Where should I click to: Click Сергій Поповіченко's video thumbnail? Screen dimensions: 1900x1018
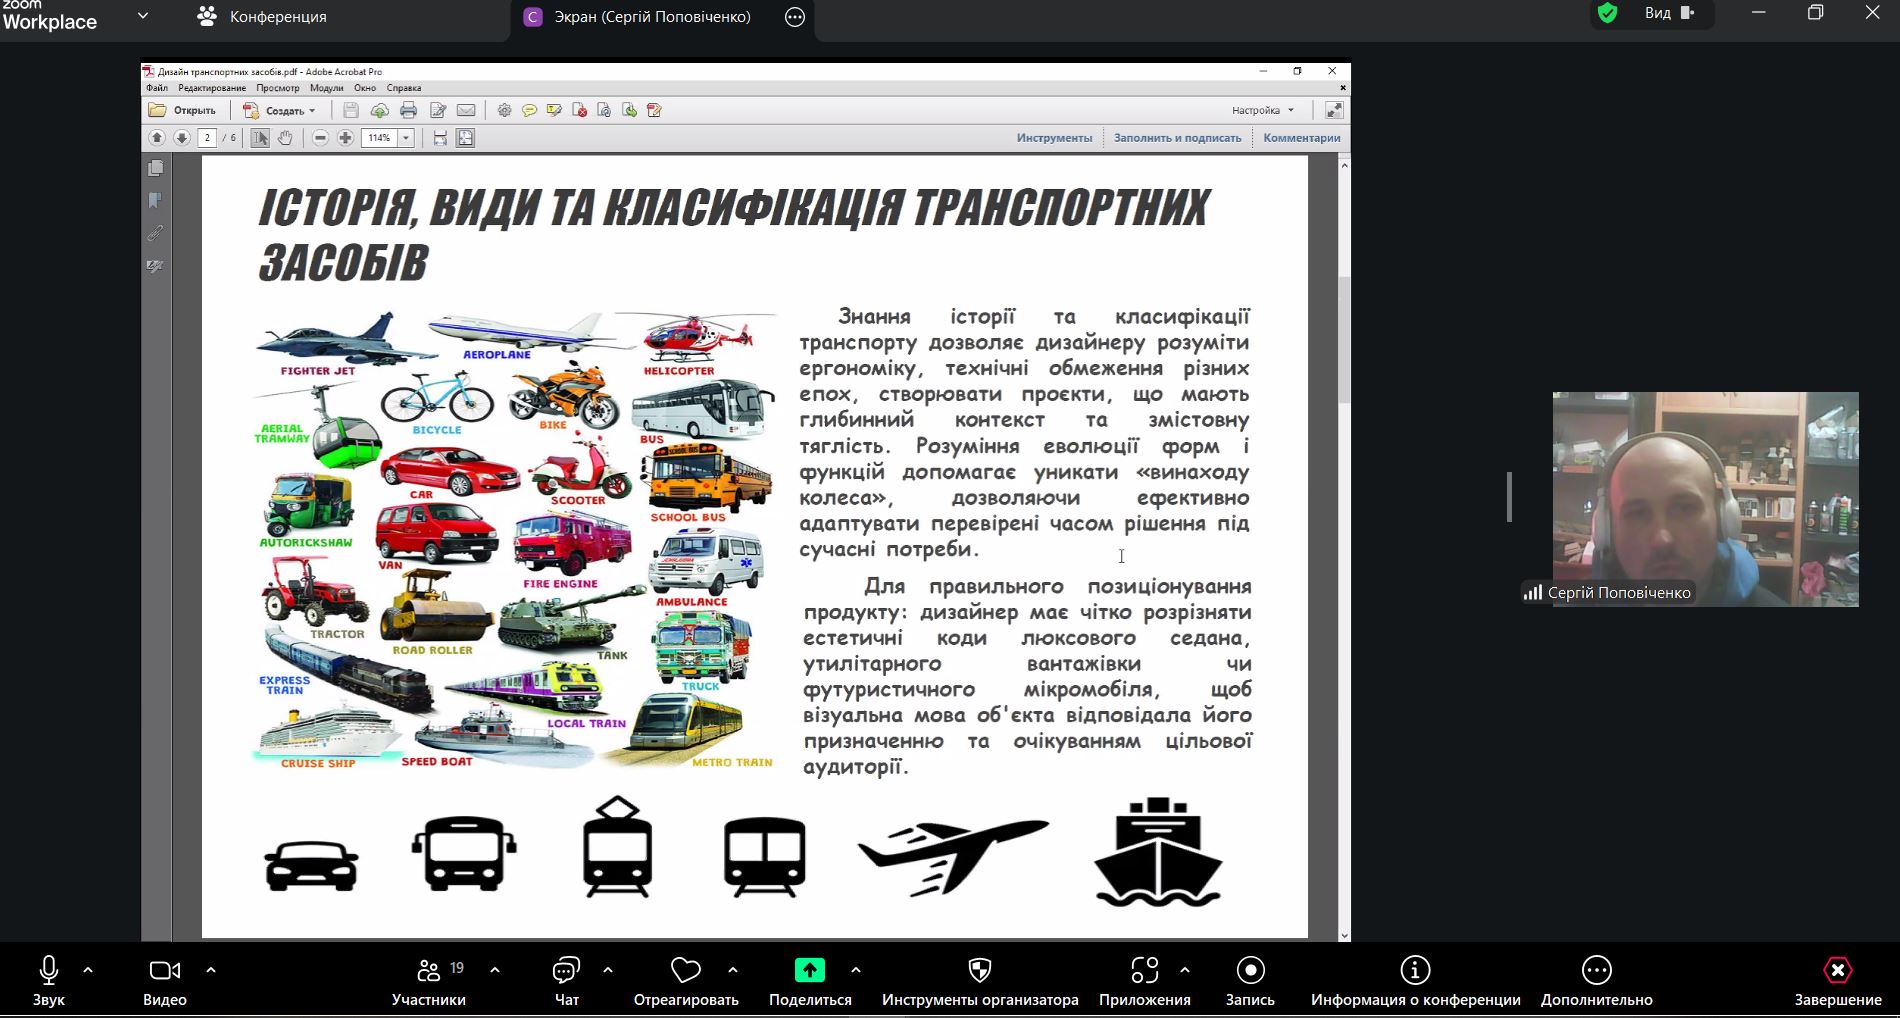[x=1705, y=498]
